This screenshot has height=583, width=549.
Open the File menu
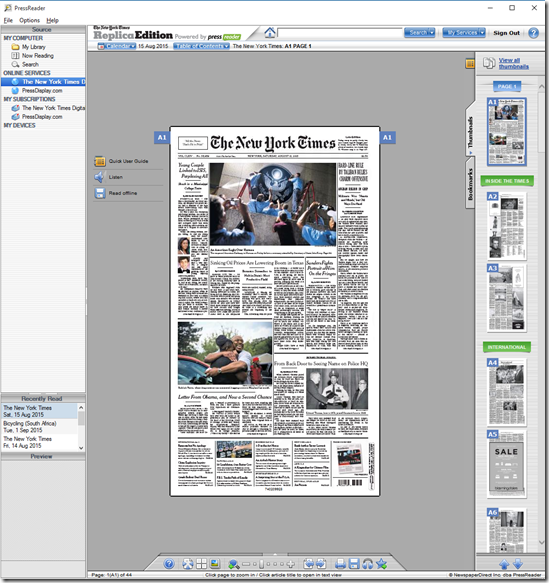(x=8, y=20)
